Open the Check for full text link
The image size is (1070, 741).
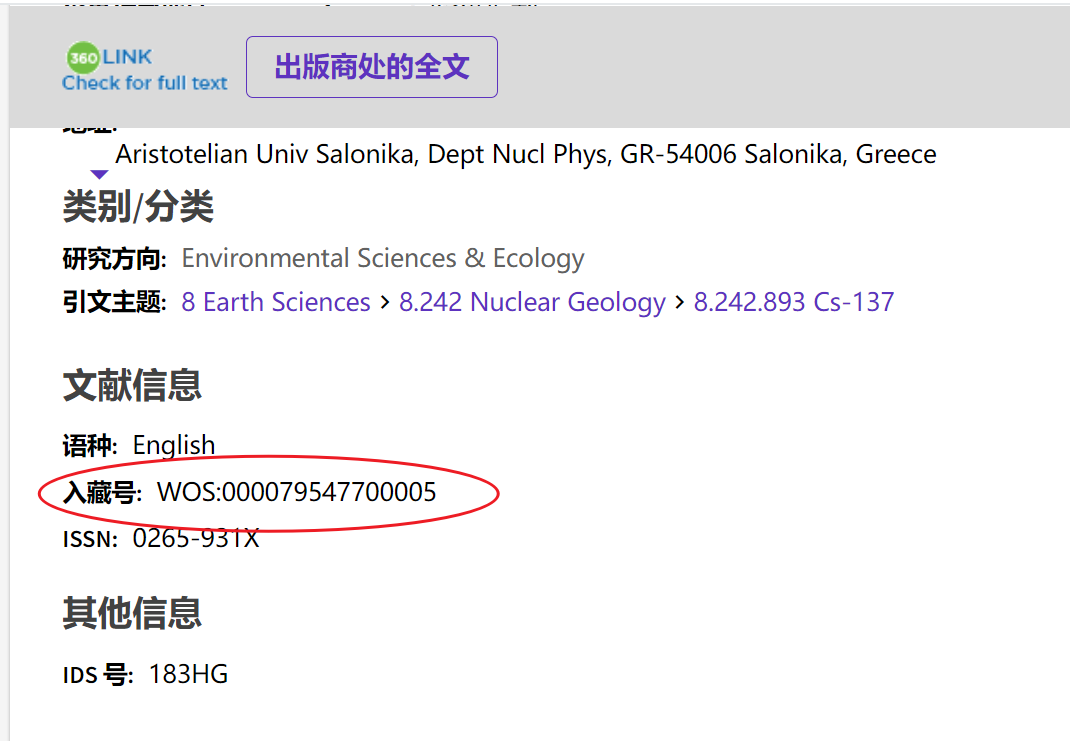(x=145, y=83)
